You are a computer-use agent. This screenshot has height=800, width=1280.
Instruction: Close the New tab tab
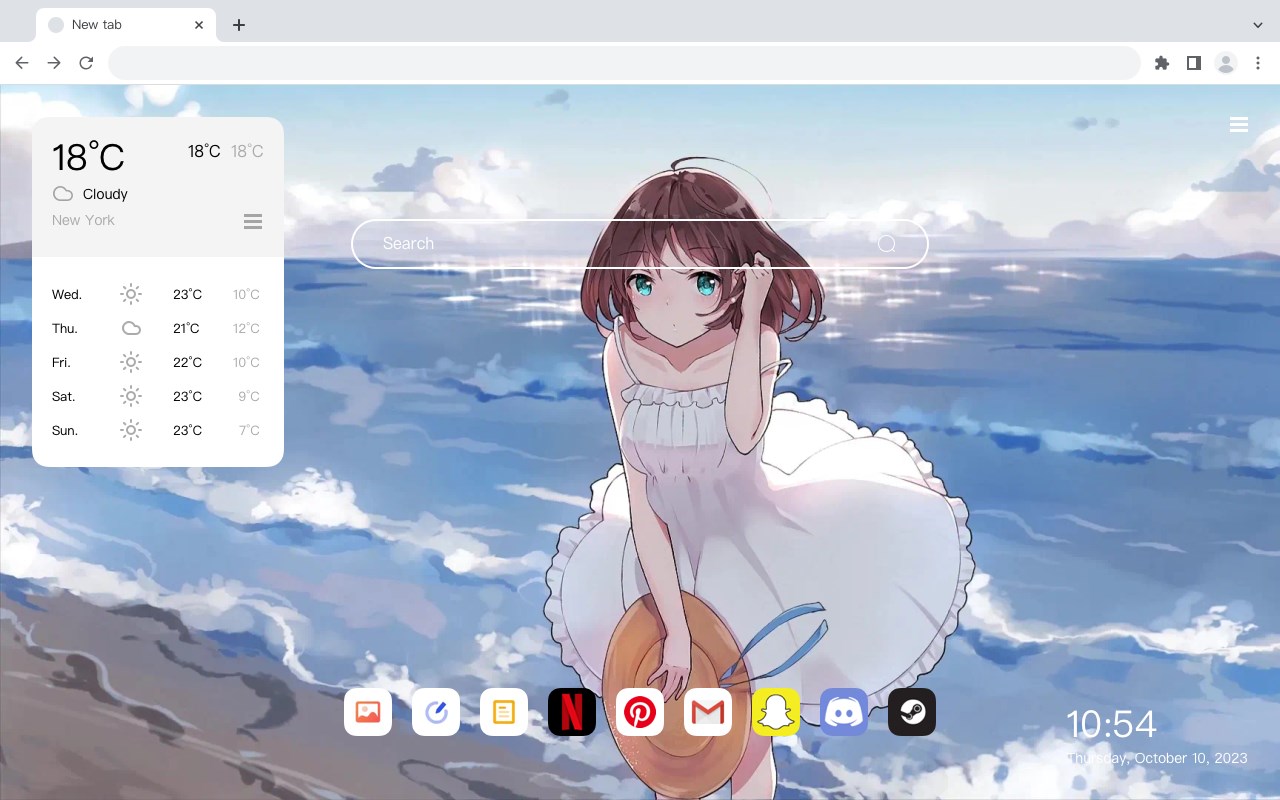tap(200, 25)
